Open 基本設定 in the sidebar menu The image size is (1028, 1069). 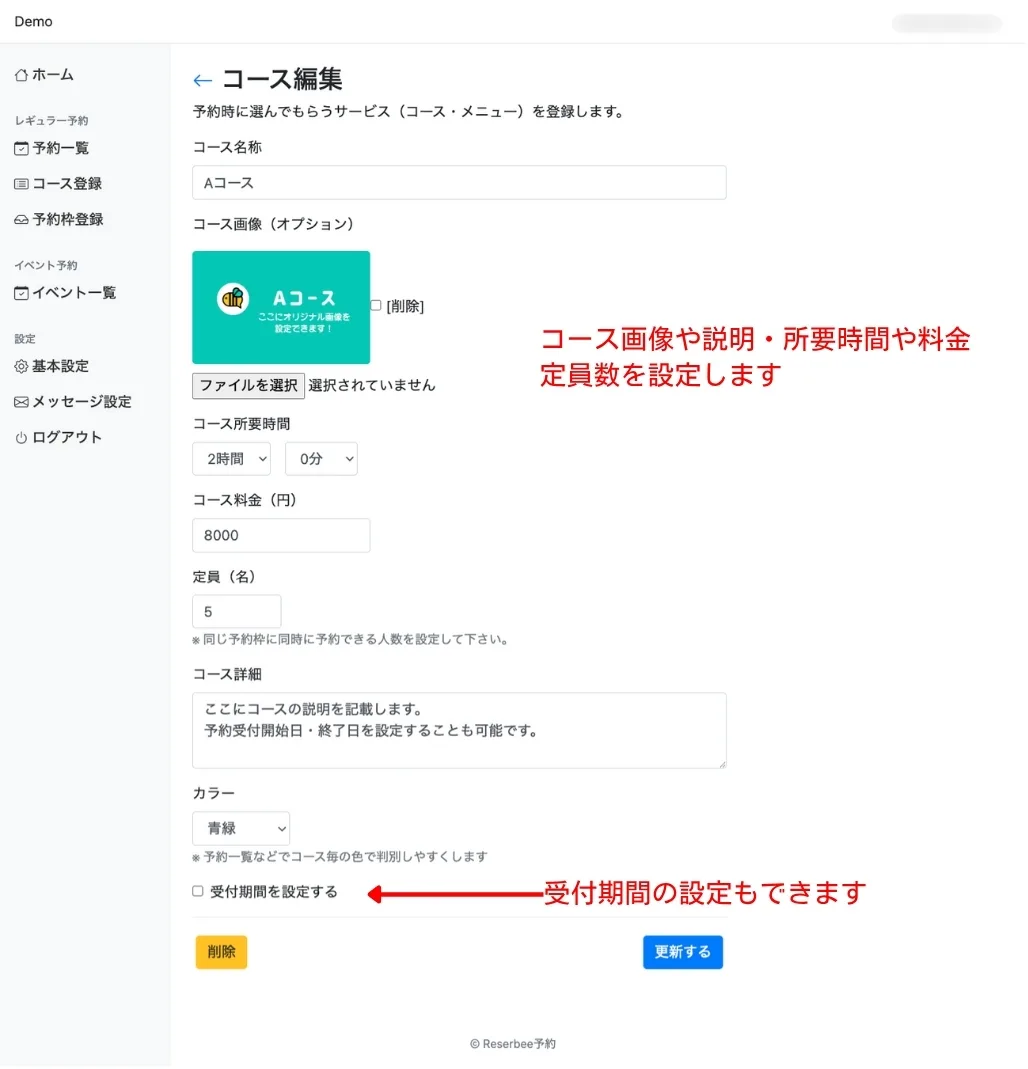click(x=60, y=367)
